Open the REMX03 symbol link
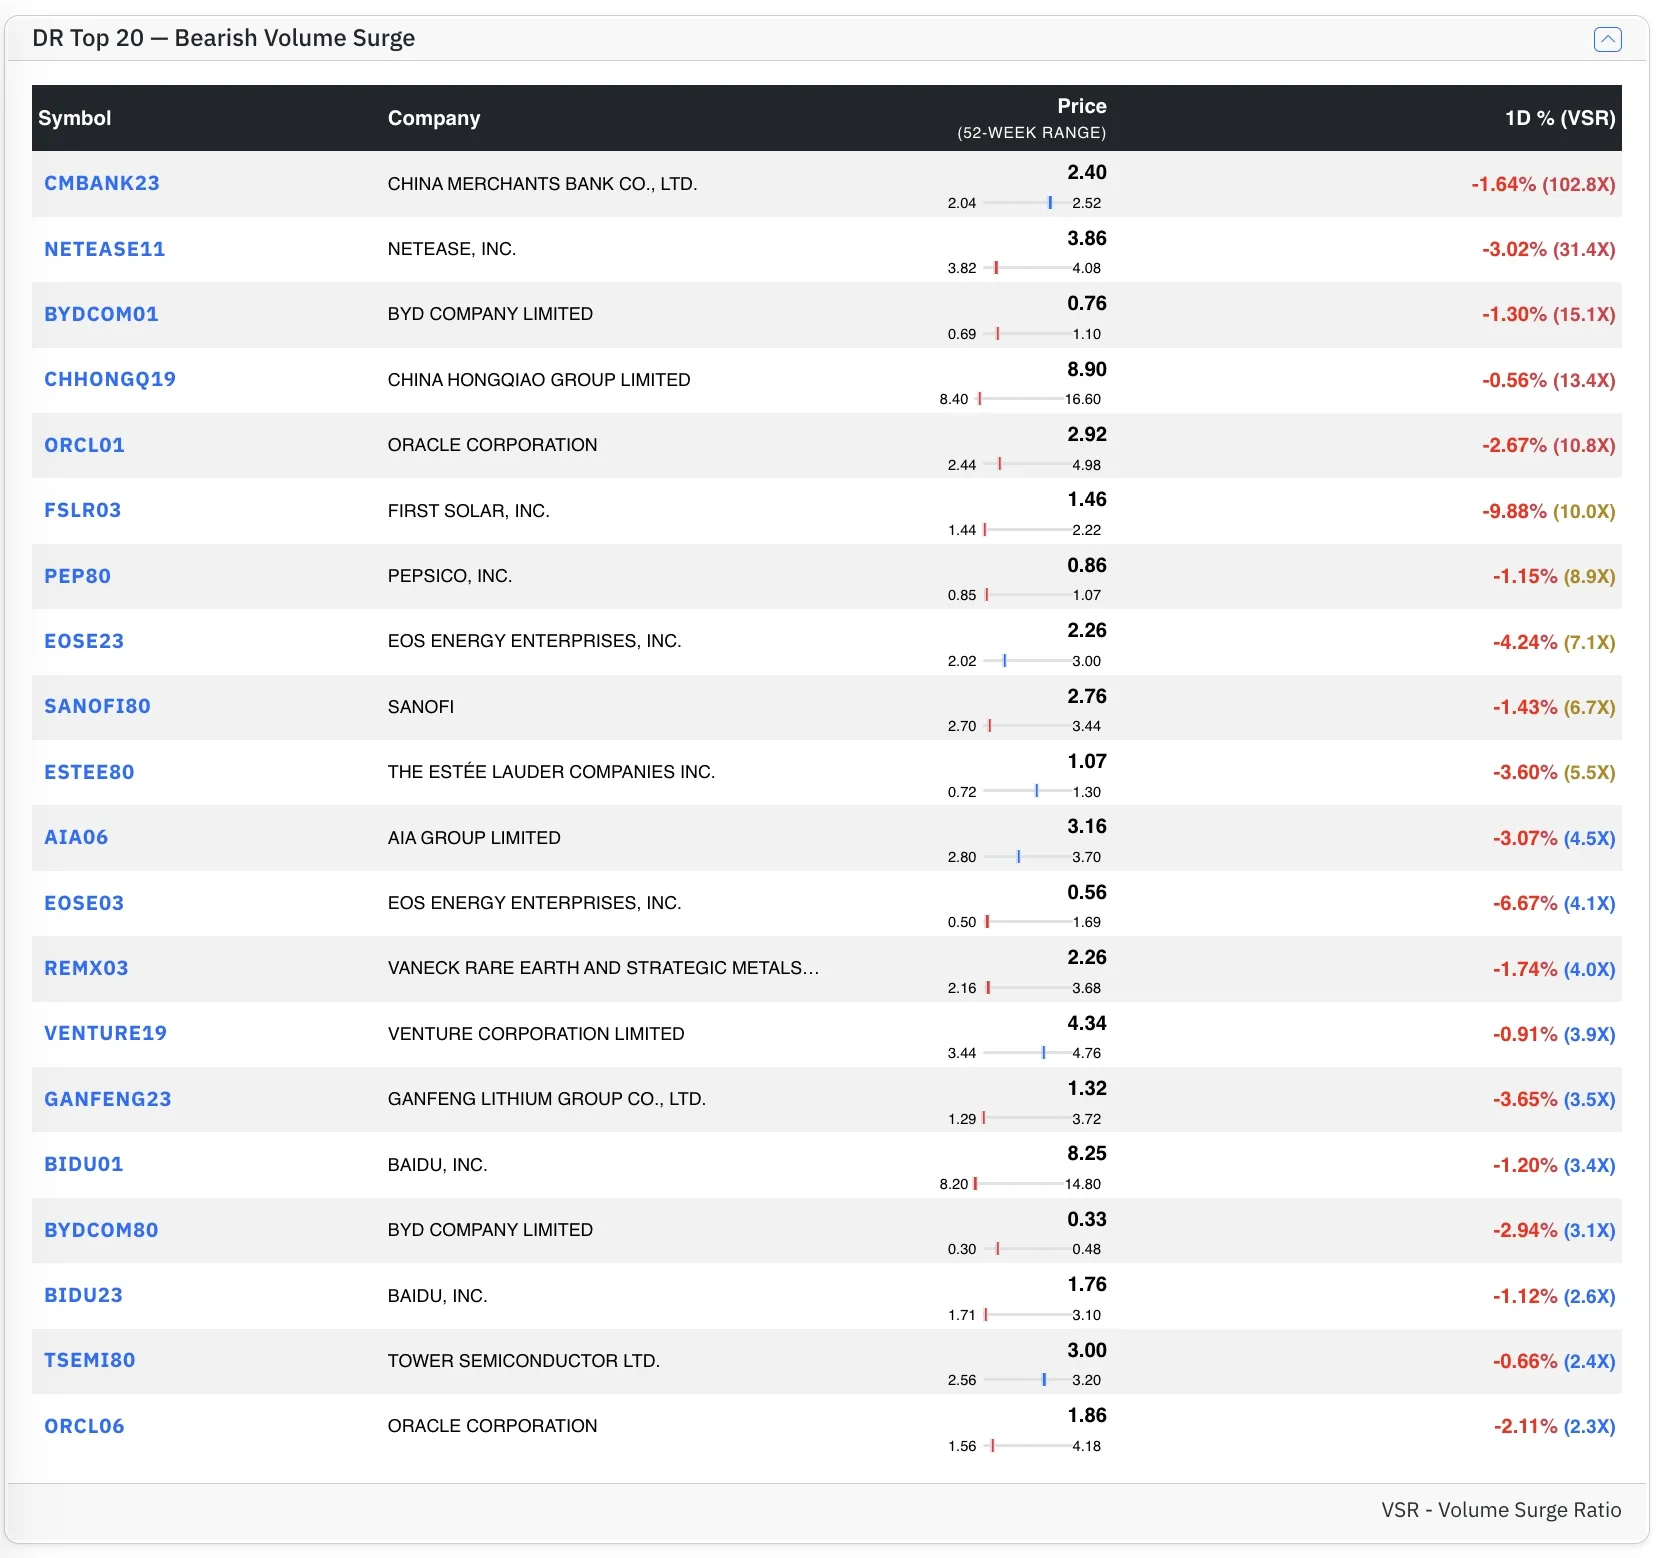 pos(86,968)
